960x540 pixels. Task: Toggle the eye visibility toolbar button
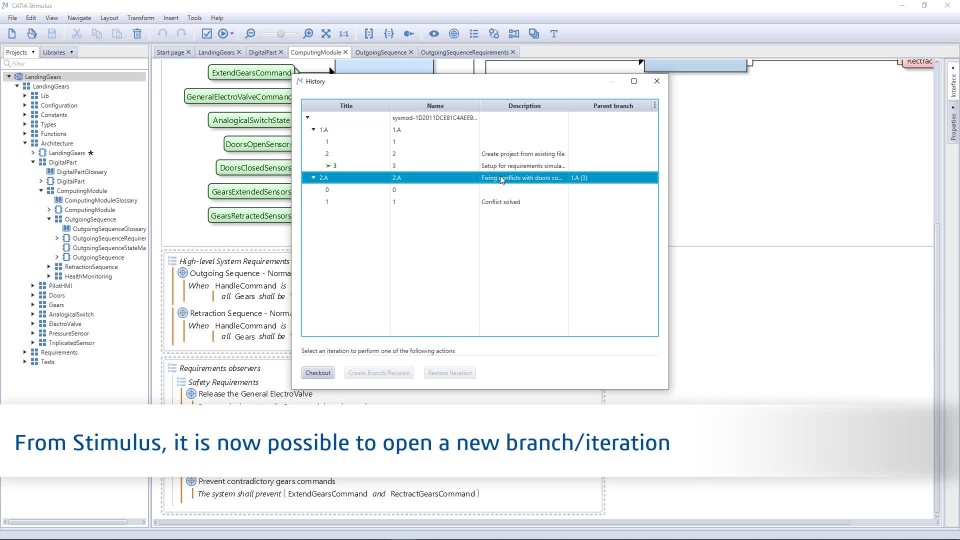tap(433, 34)
